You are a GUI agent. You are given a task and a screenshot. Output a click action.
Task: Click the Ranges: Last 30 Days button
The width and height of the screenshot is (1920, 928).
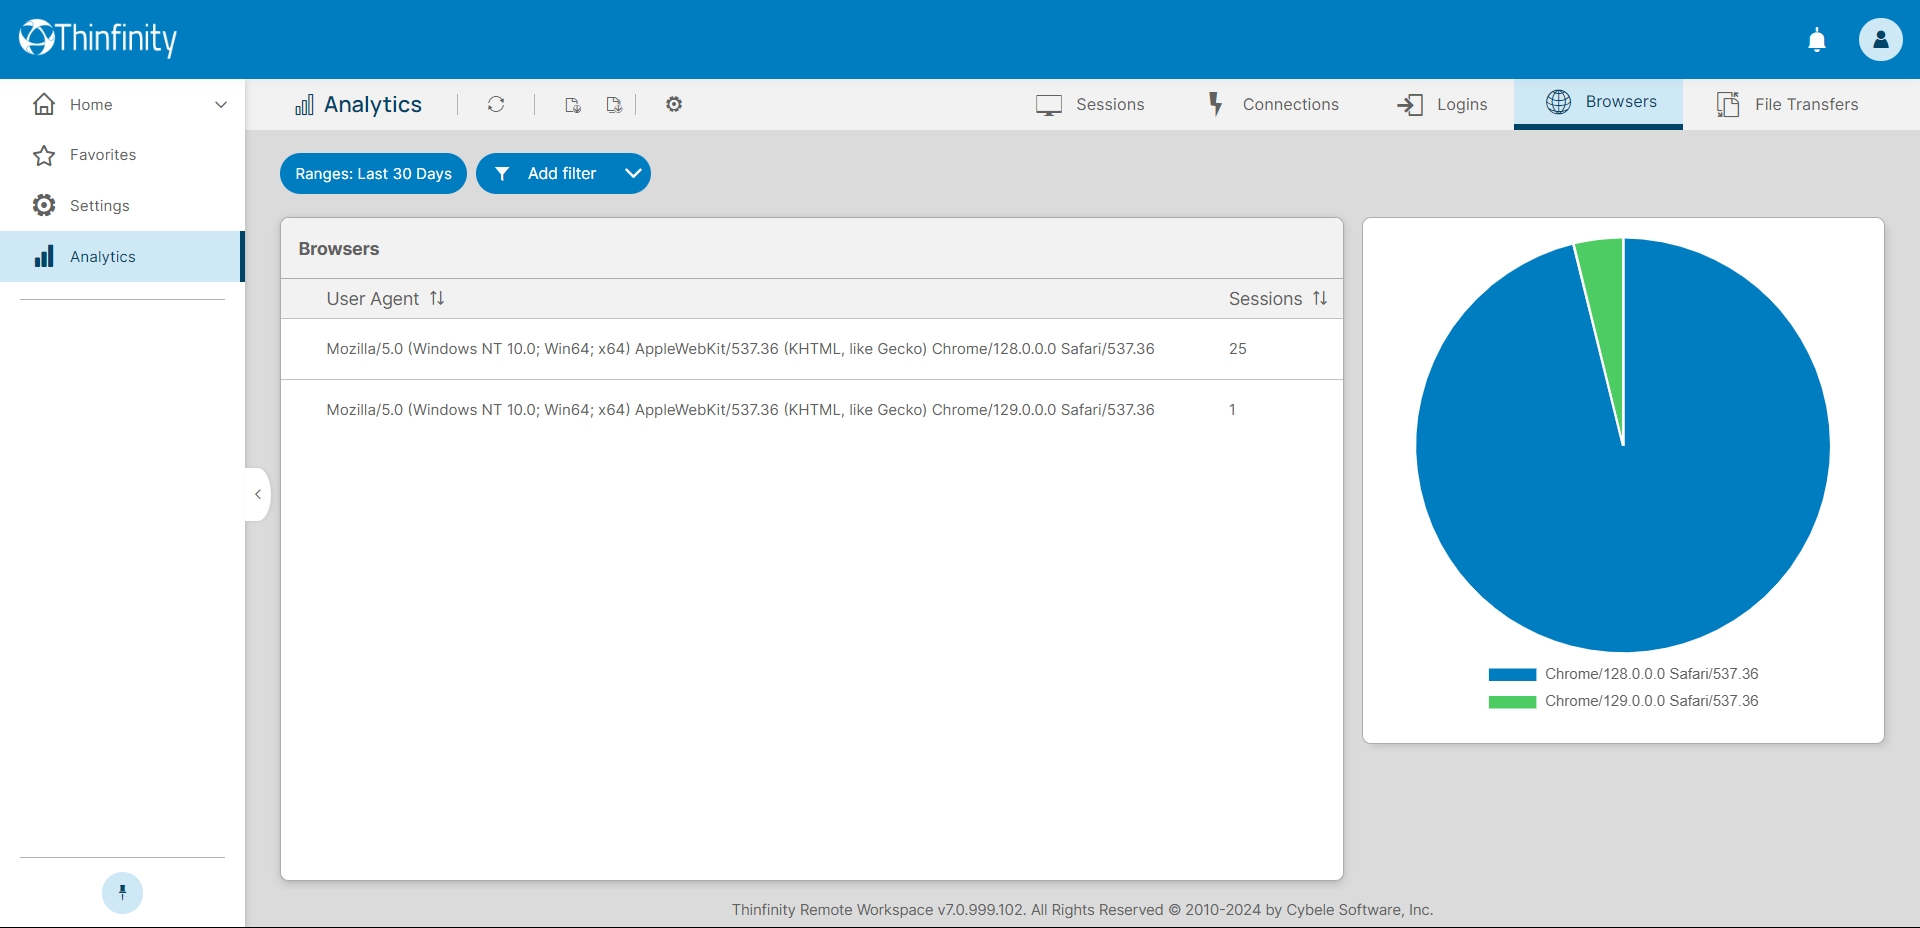click(x=373, y=174)
